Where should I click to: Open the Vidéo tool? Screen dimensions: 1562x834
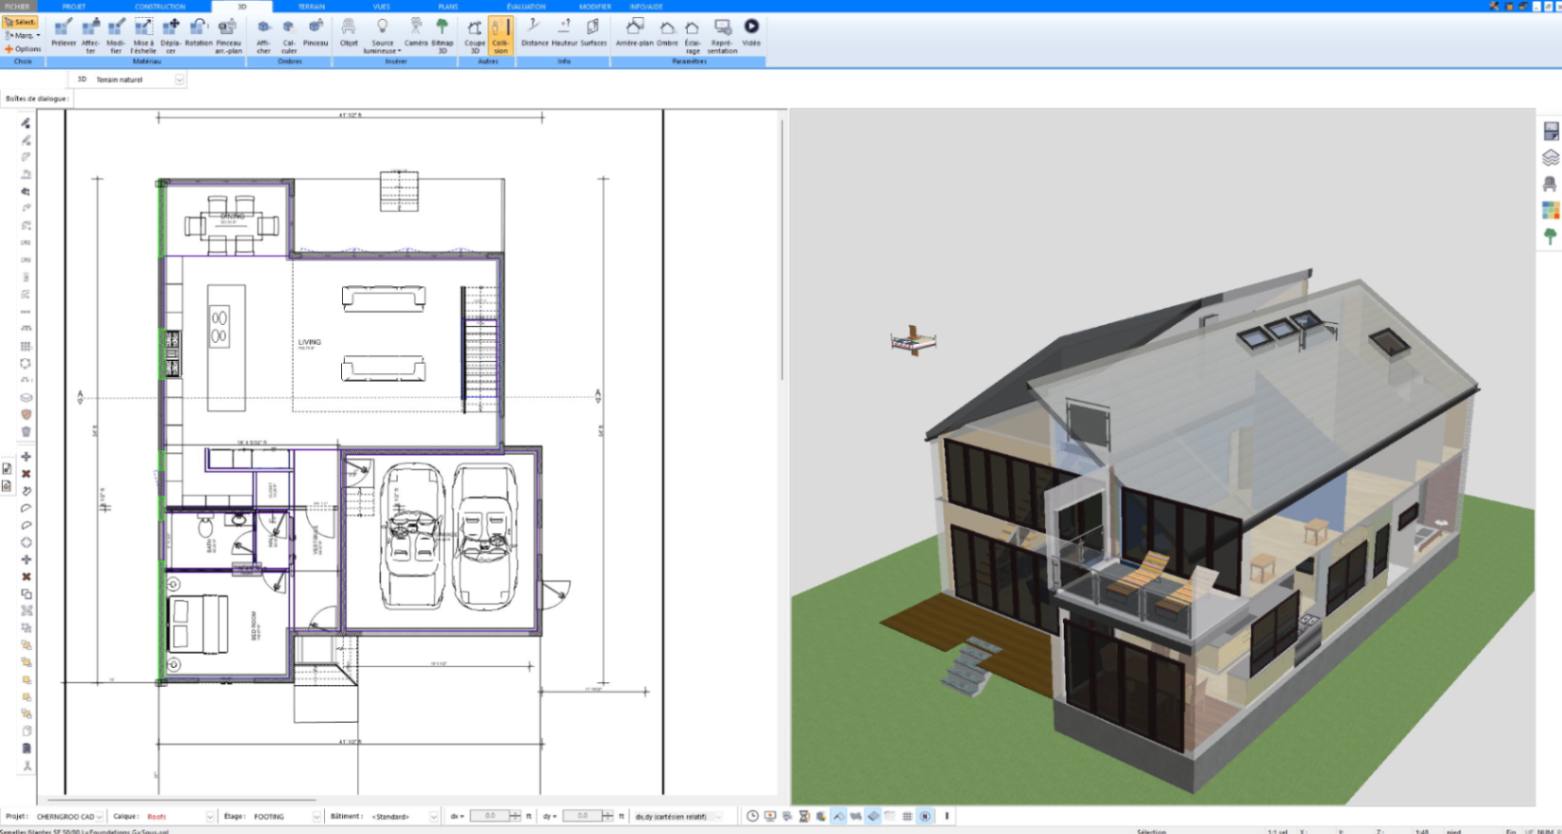click(x=751, y=32)
